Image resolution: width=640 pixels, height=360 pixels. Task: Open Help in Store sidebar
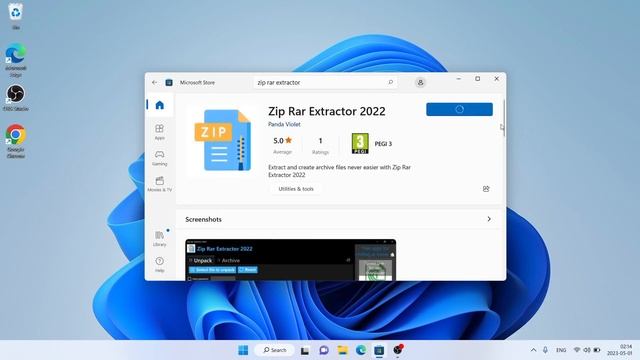pos(160,264)
